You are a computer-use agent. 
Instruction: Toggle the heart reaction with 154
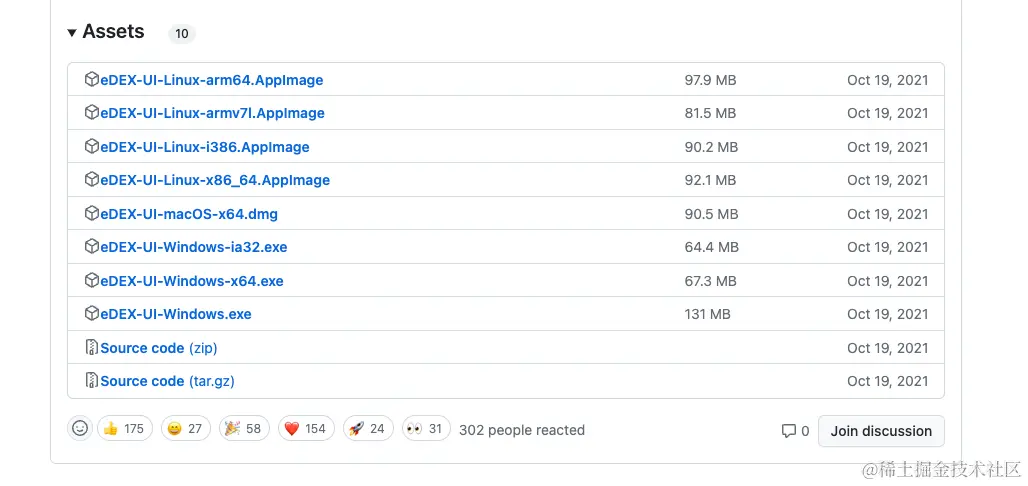(x=304, y=429)
